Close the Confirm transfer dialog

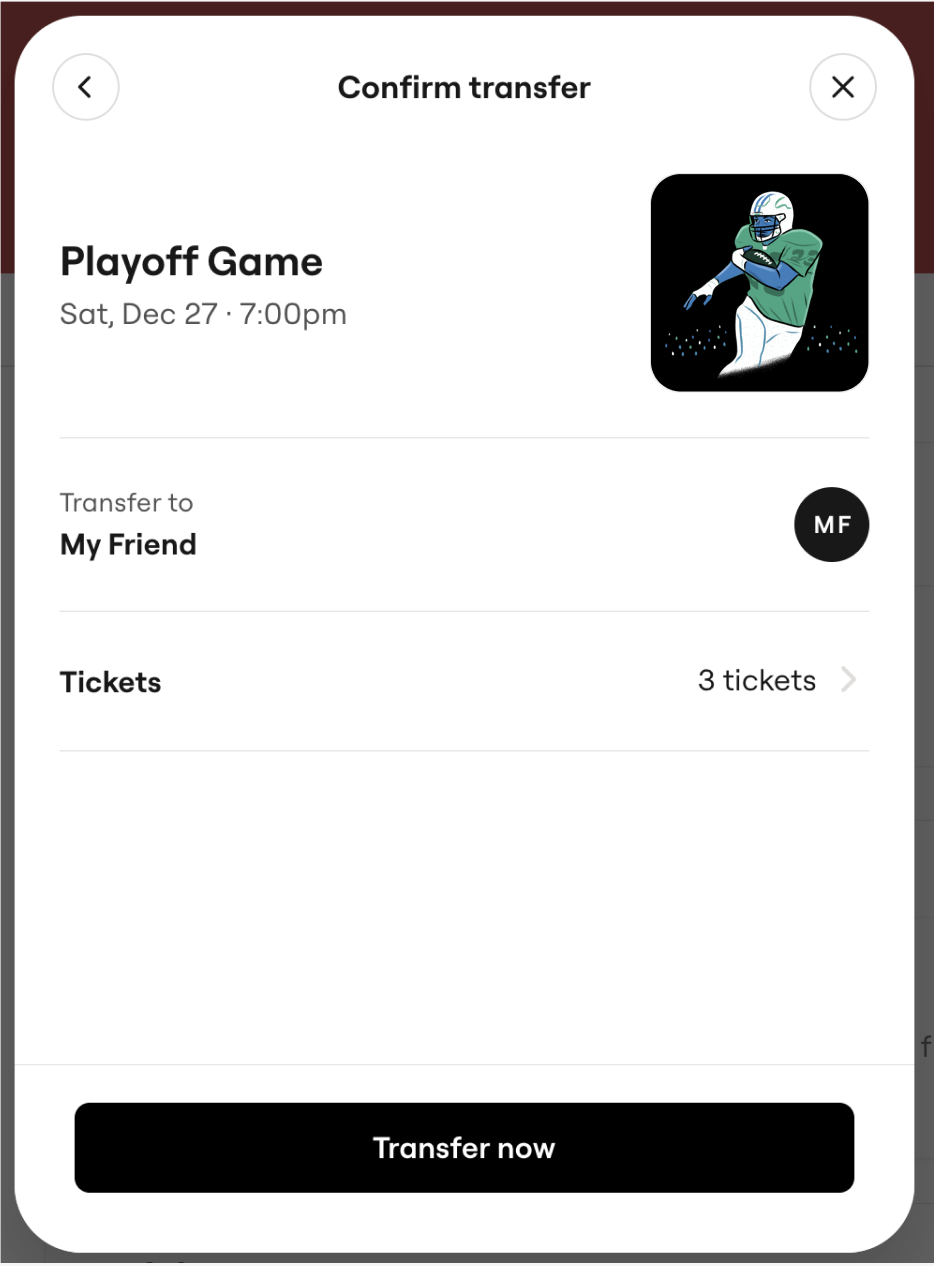coord(842,87)
